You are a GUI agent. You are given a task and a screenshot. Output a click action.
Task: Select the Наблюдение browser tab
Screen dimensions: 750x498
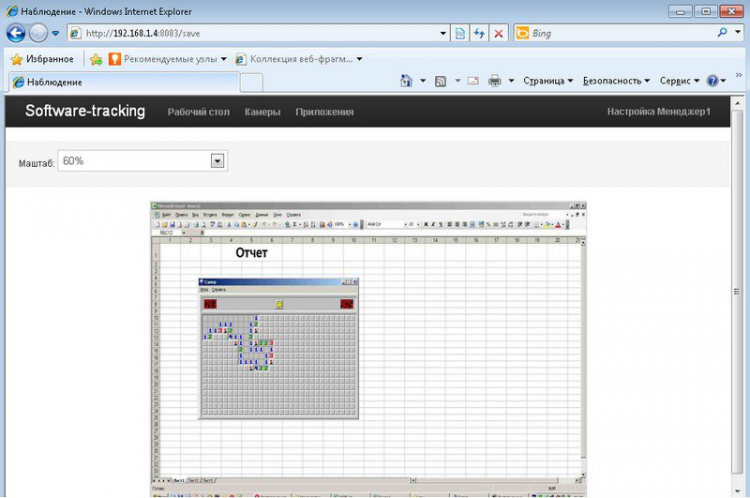(x=123, y=82)
